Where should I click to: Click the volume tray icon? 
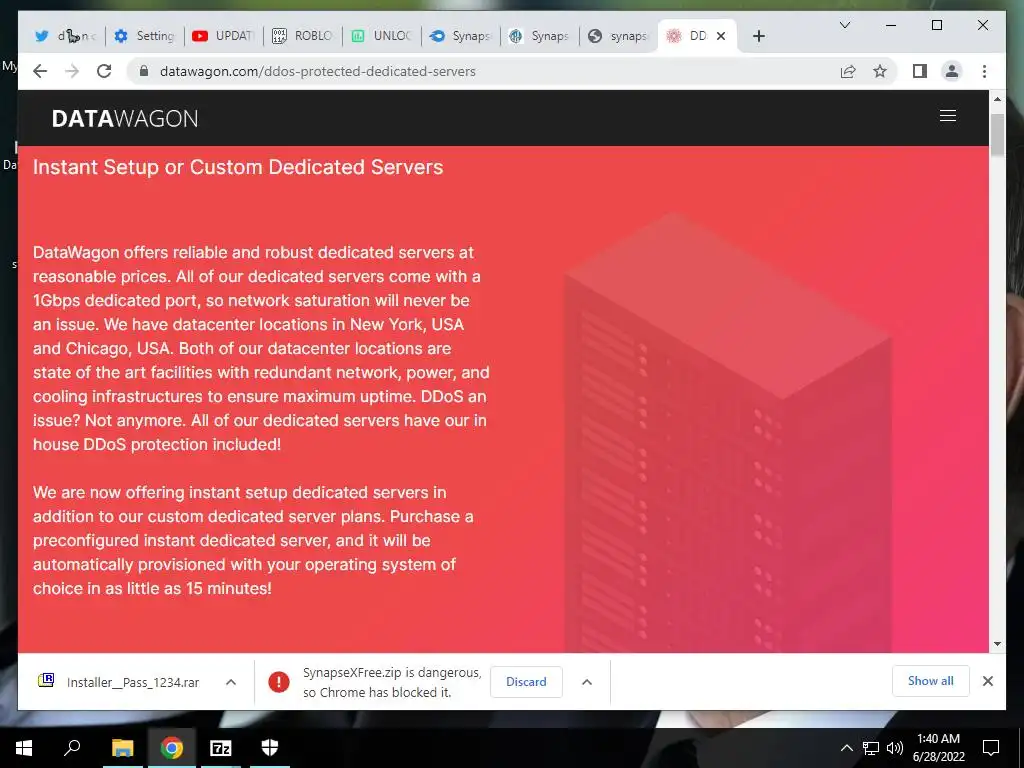tap(895, 748)
